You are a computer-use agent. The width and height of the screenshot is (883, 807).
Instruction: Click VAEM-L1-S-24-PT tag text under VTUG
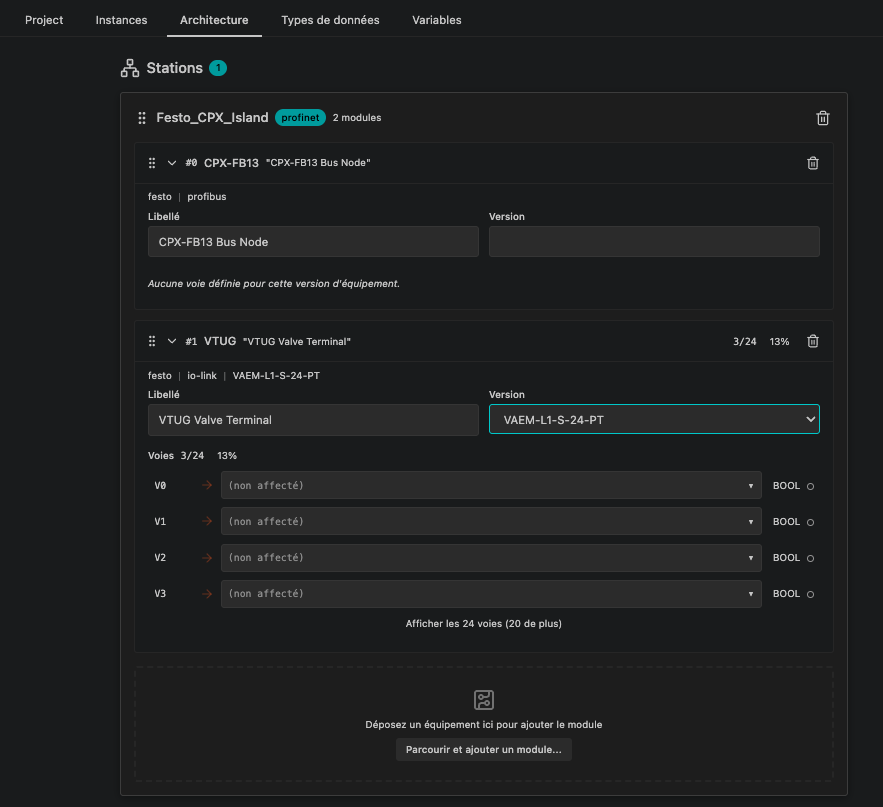[276, 376]
